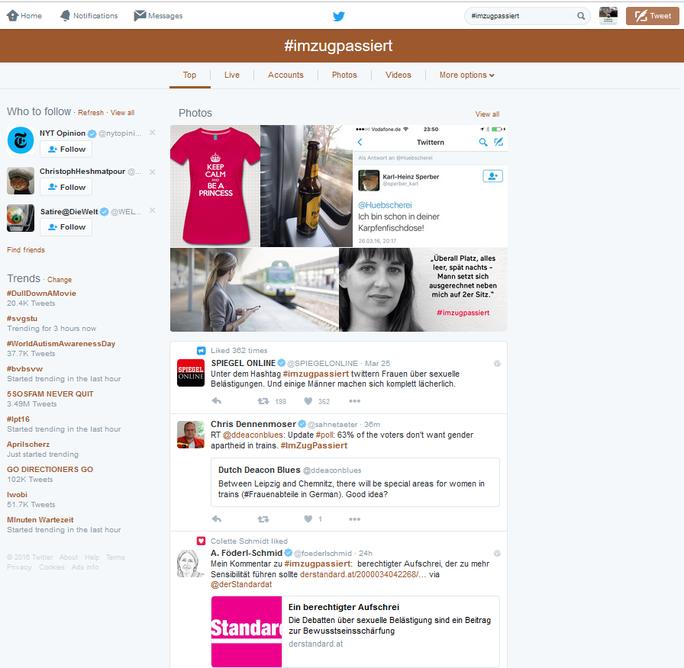The image size is (684, 668).
Task: Click the SPIEGEL ONLINE avatar
Action: coord(191,373)
